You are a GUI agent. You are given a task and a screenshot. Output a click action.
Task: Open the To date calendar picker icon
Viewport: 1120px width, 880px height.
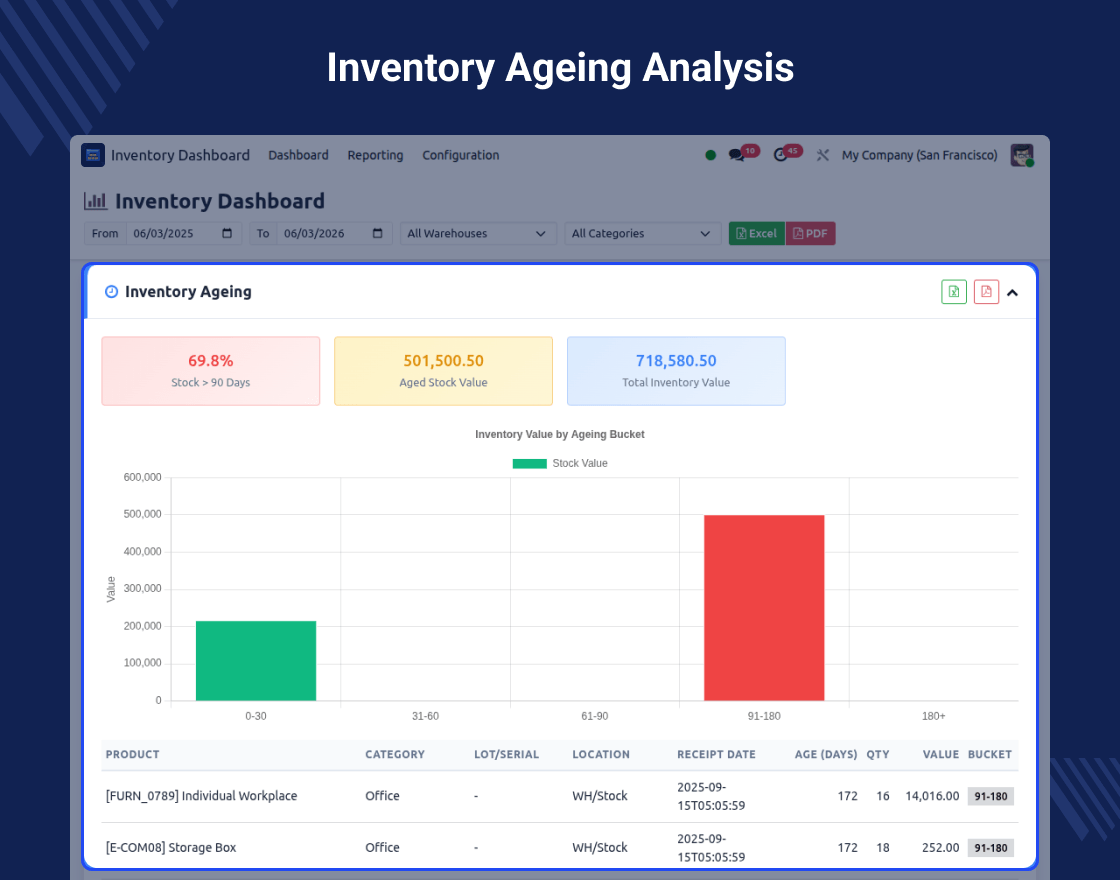(x=378, y=234)
